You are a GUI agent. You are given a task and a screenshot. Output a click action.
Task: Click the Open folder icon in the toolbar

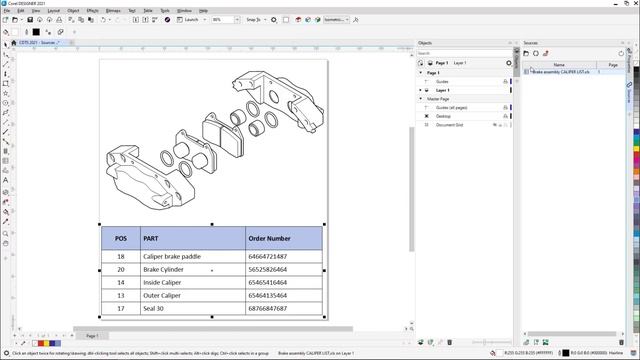point(15,20)
